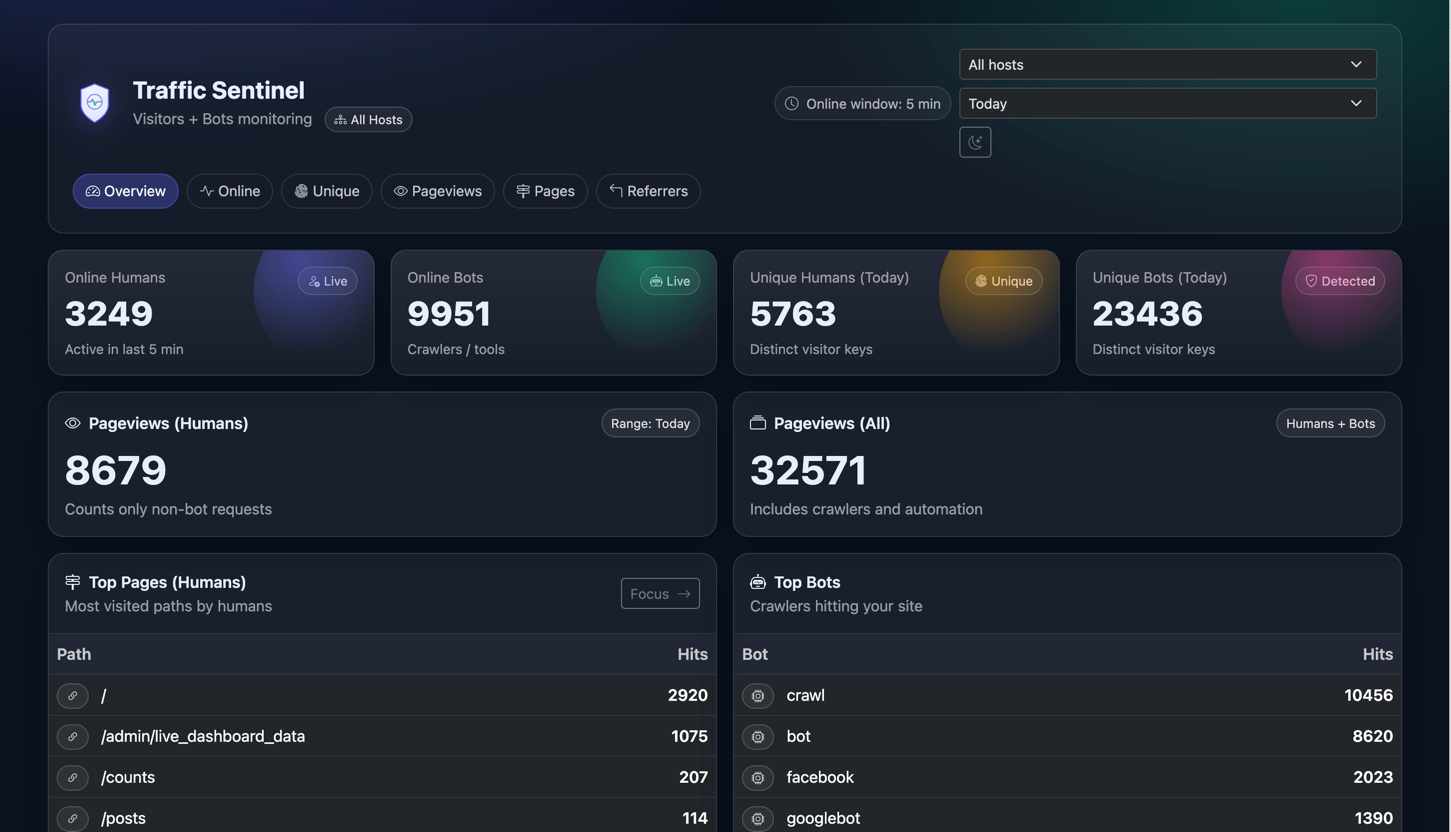Click the Traffic Sentinel shield logo
This screenshot has width=1451, height=832.
tap(94, 102)
